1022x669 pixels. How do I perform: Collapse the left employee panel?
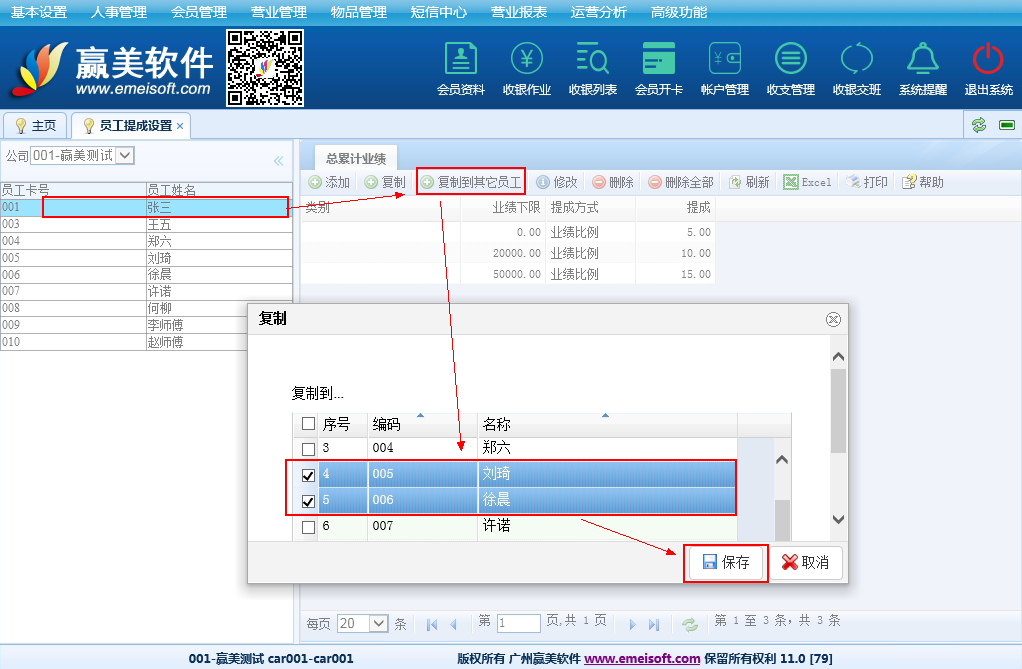point(278,160)
